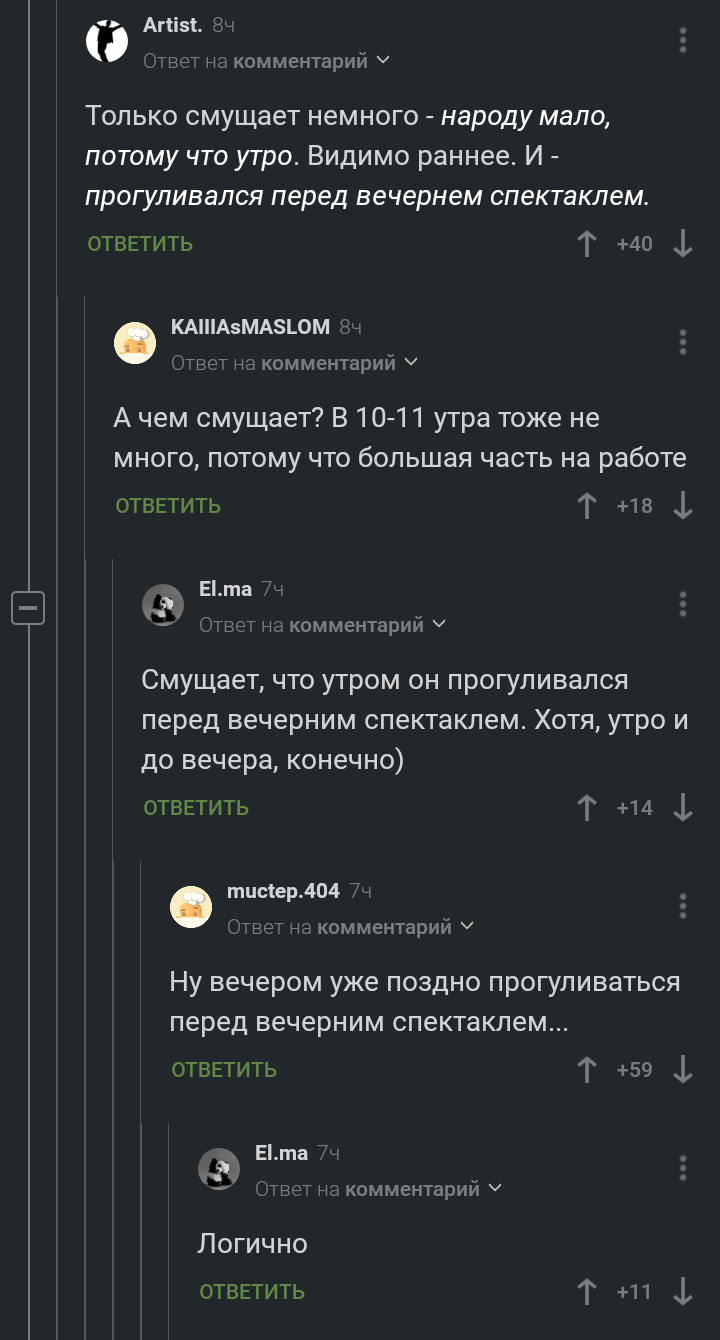Collapse the comment thread with minus box
The width and height of the screenshot is (720, 1340).
(x=28, y=607)
